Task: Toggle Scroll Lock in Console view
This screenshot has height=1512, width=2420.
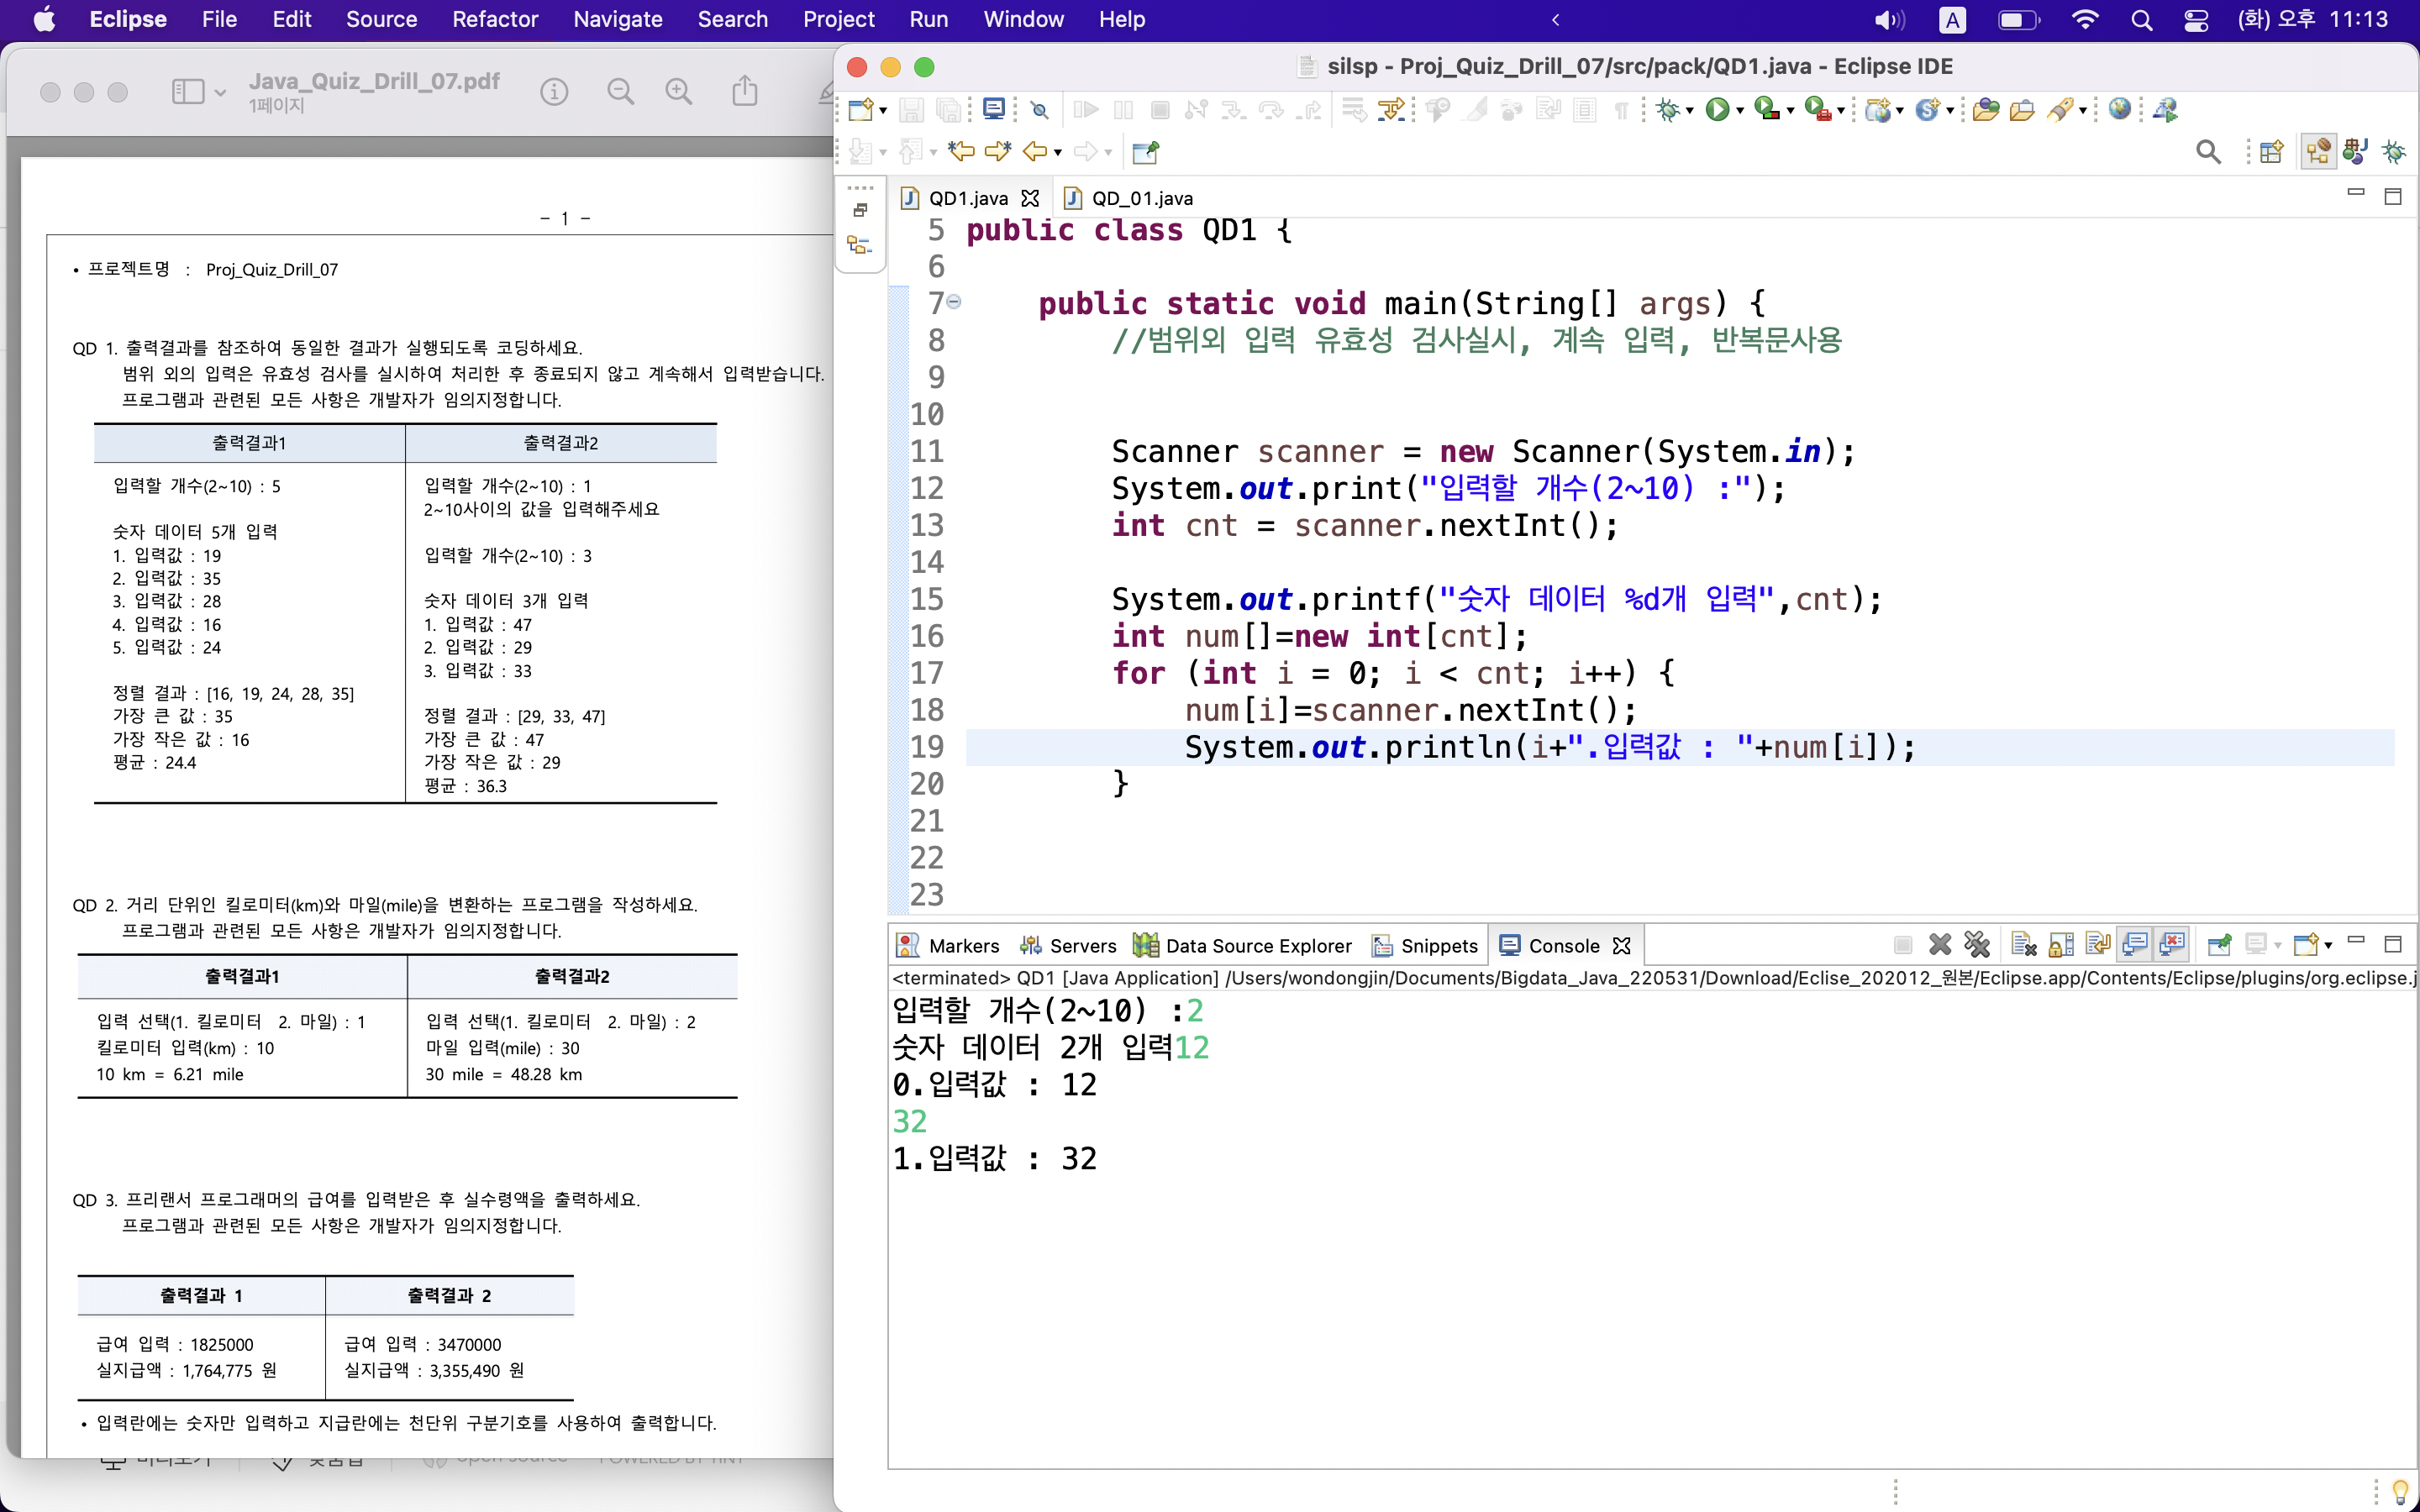Action: pyautogui.click(x=2061, y=944)
